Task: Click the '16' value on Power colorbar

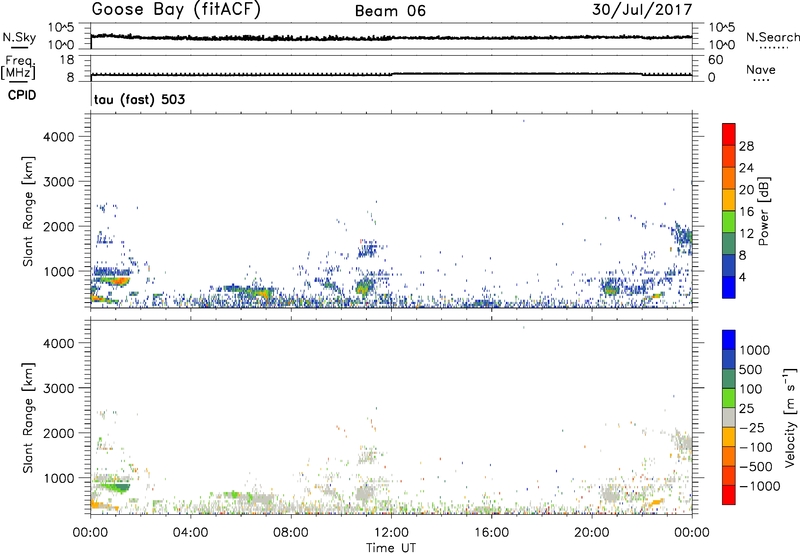Action: 746,212
